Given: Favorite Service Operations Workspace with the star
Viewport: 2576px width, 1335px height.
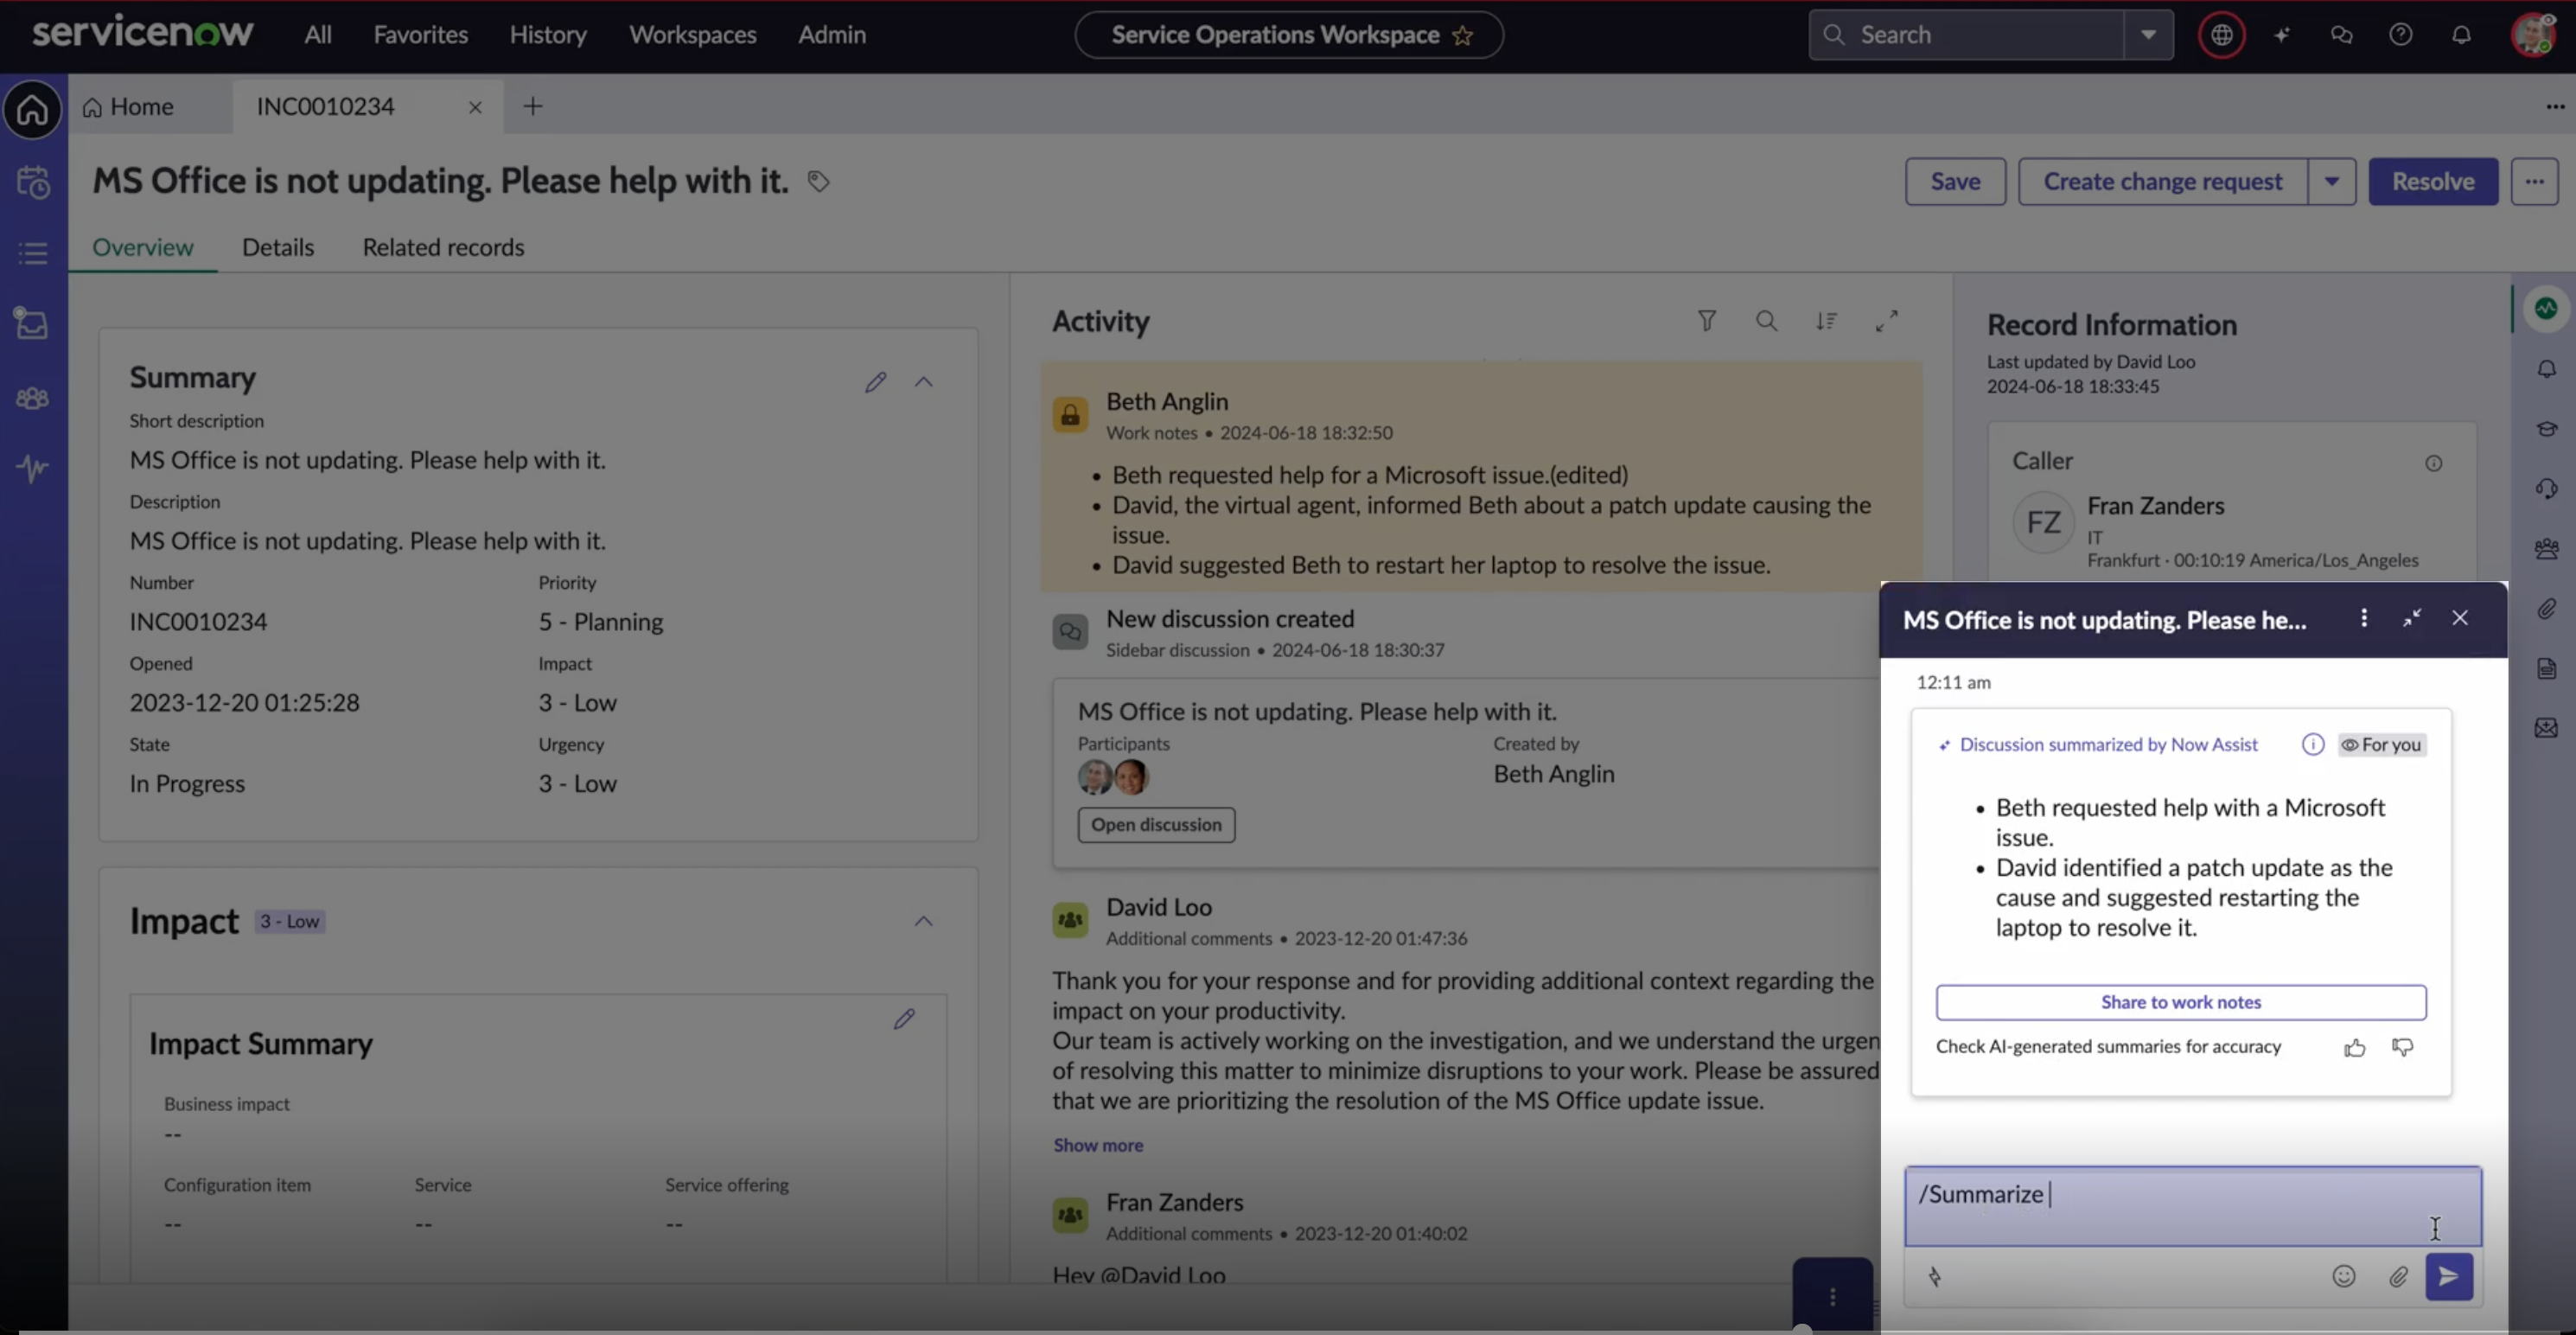Looking at the screenshot, I should 1462,36.
